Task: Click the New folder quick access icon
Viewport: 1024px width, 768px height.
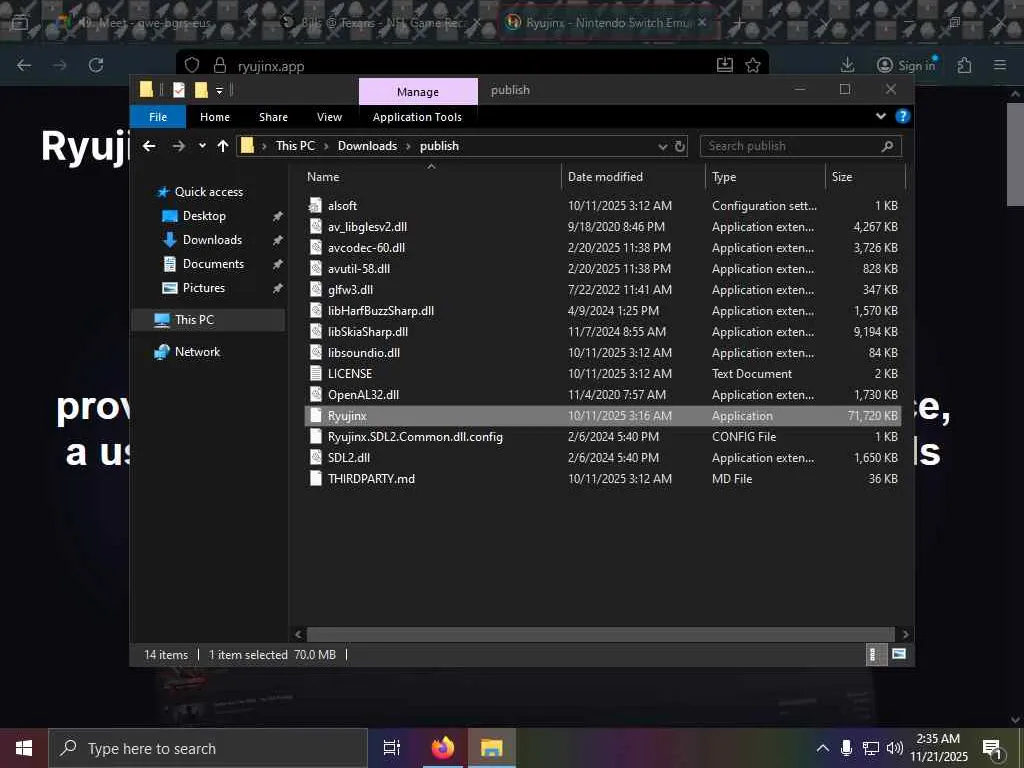Action: [x=201, y=90]
